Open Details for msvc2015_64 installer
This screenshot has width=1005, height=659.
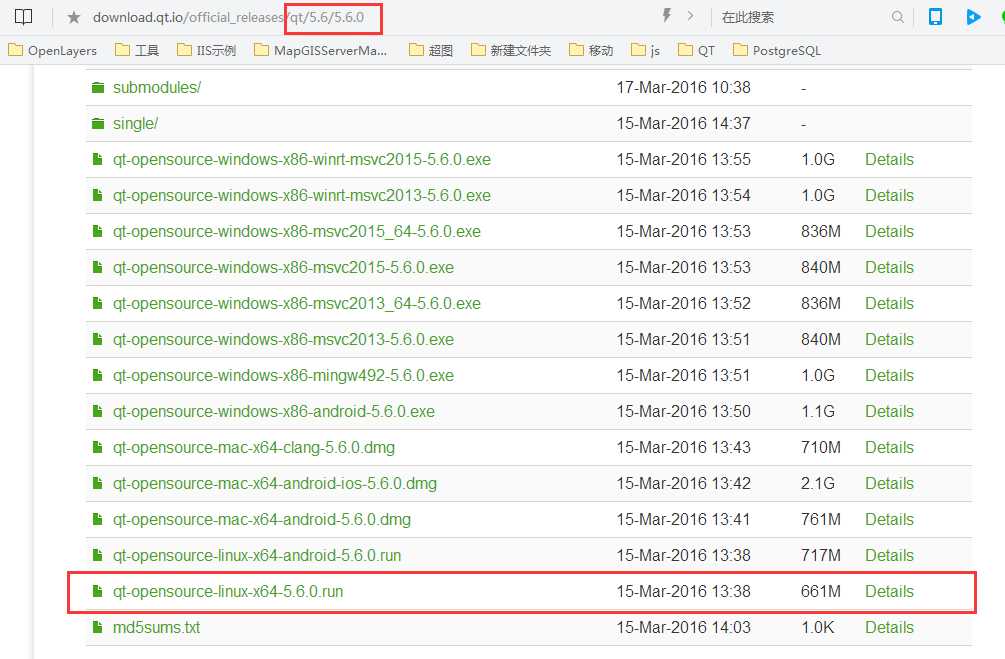889,231
